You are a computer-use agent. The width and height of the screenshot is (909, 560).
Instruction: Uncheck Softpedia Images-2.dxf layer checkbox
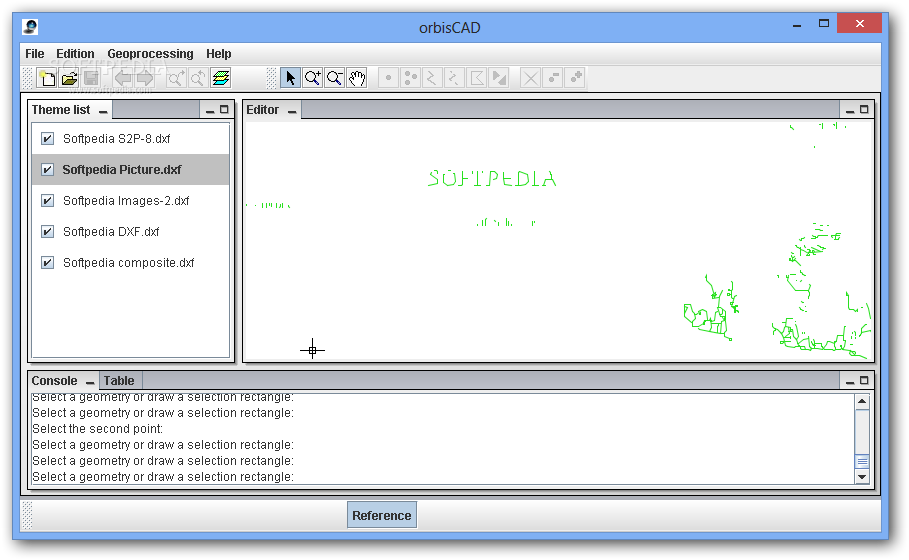point(48,201)
